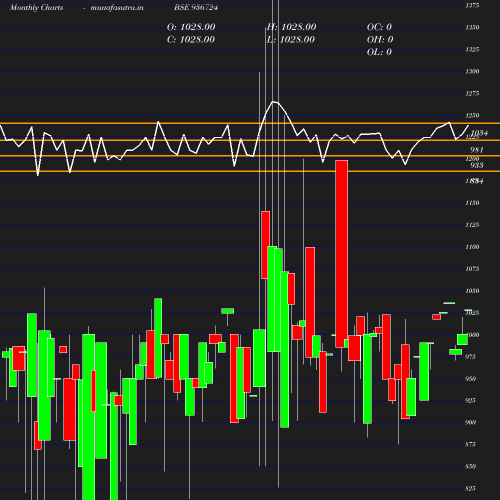Select the high value 'H: 1028.00'

pos(291,27)
